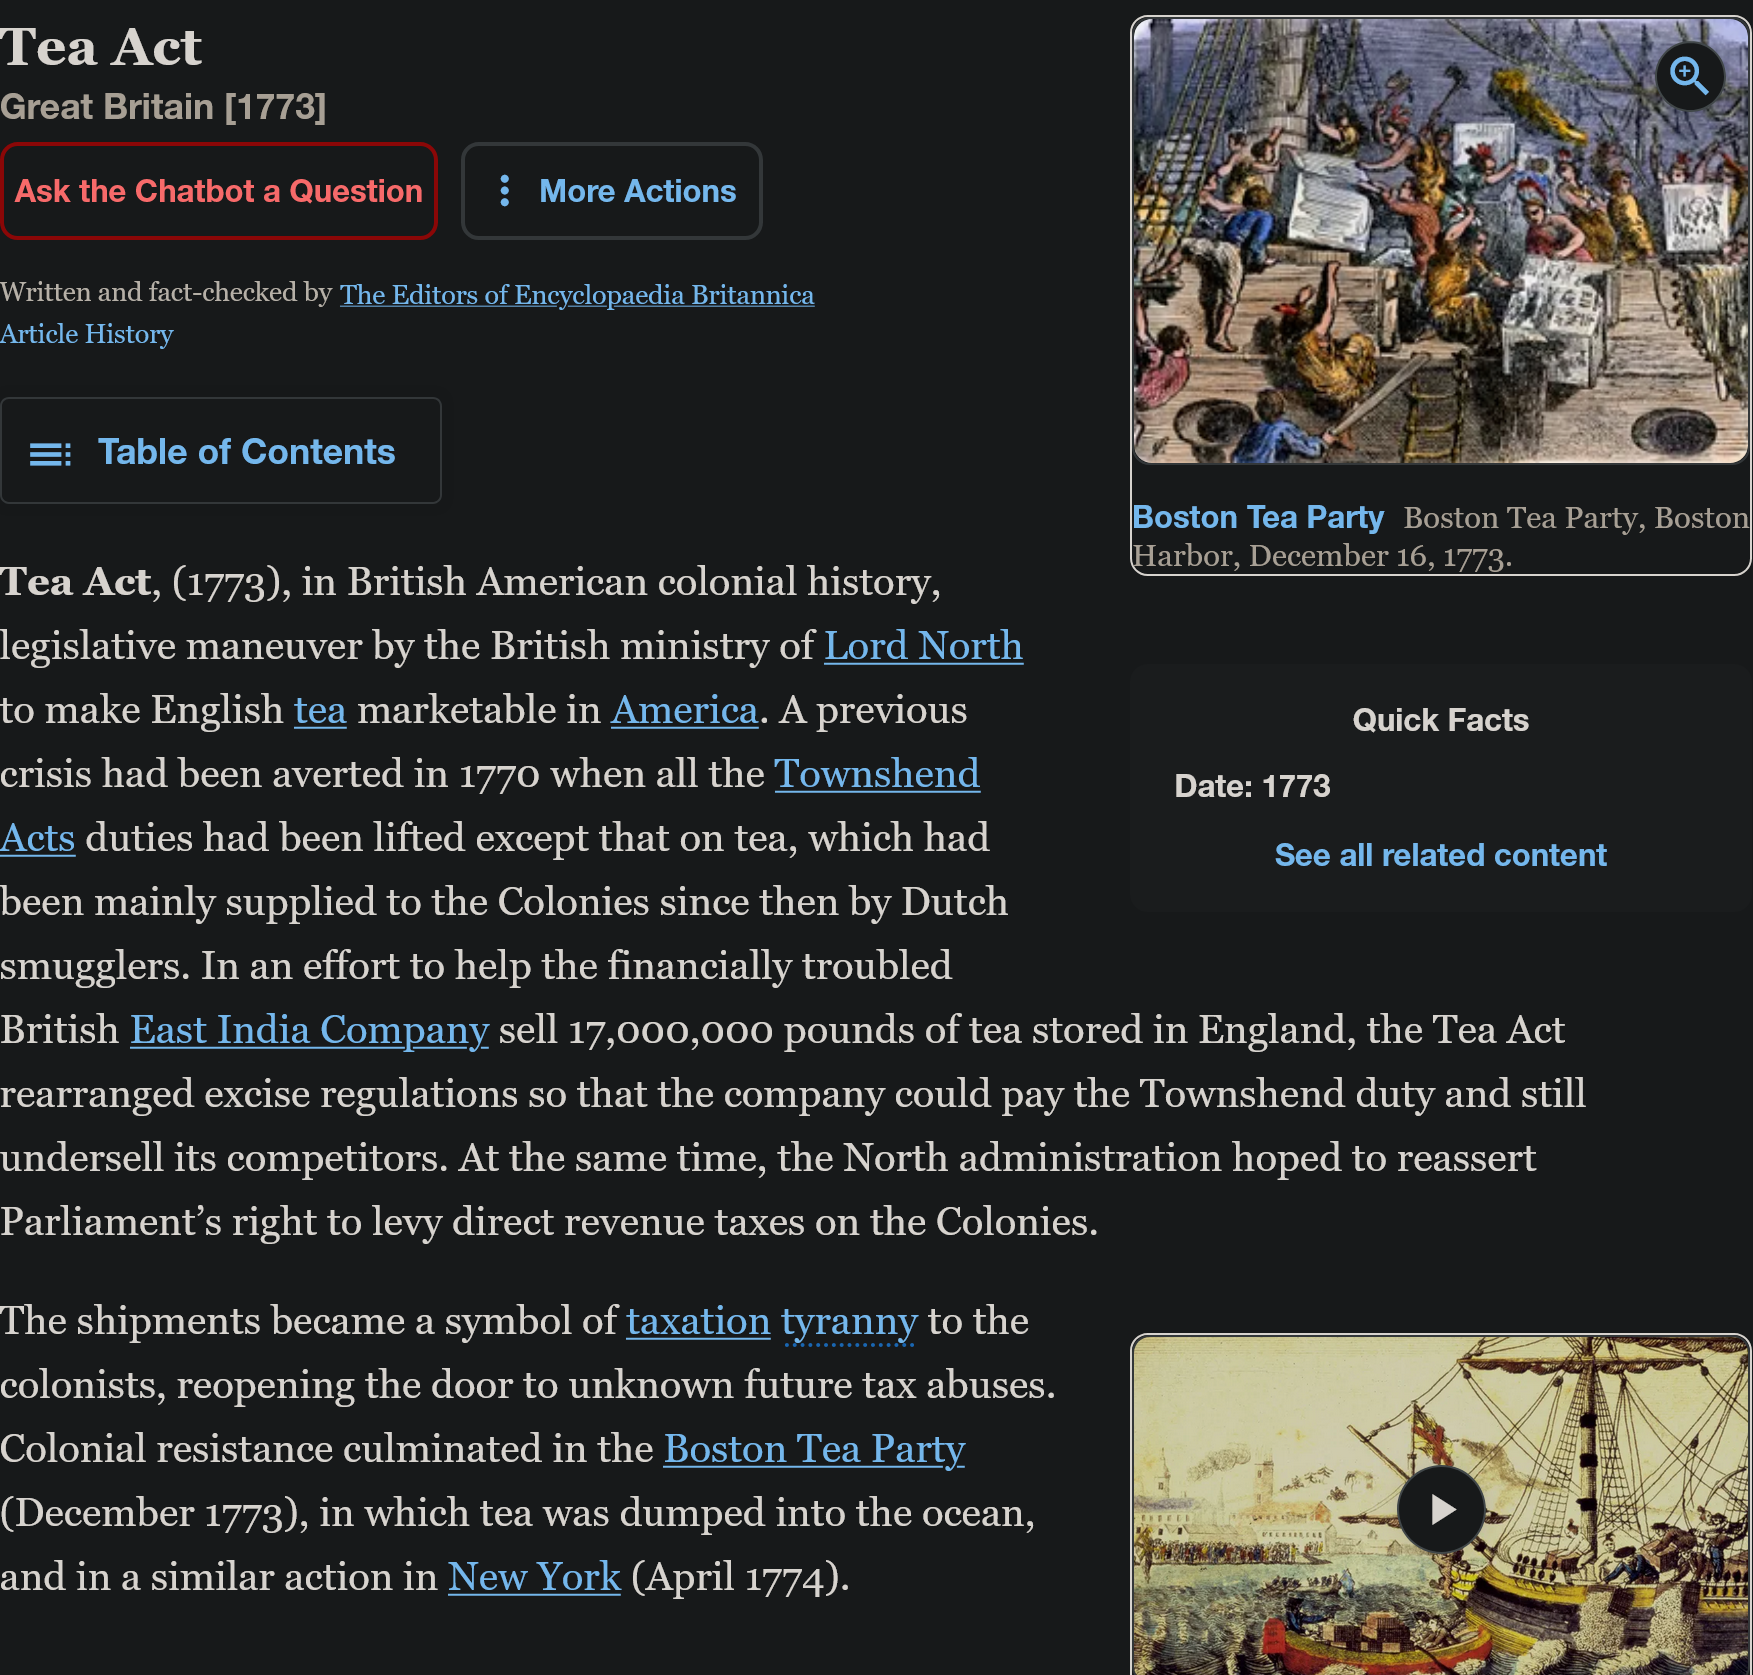Click Boston Tea Party caption title link
This screenshot has width=1753, height=1675.
pyautogui.click(x=1258, y=517)
